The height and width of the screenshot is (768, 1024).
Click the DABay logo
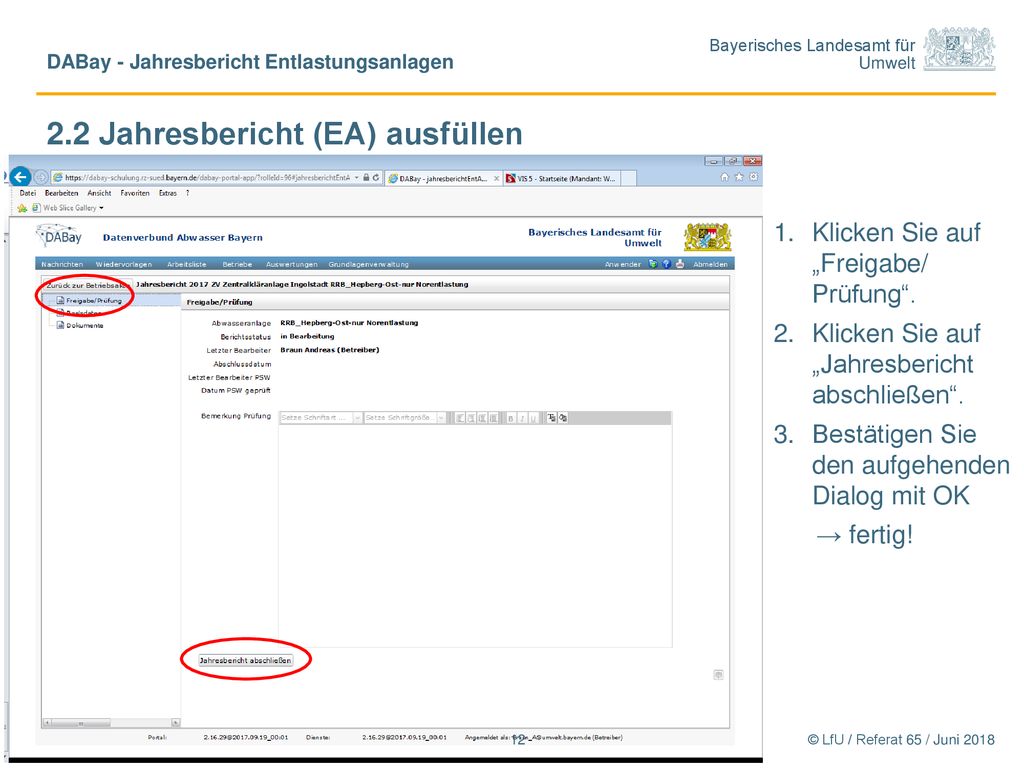(x=59, y=236)
